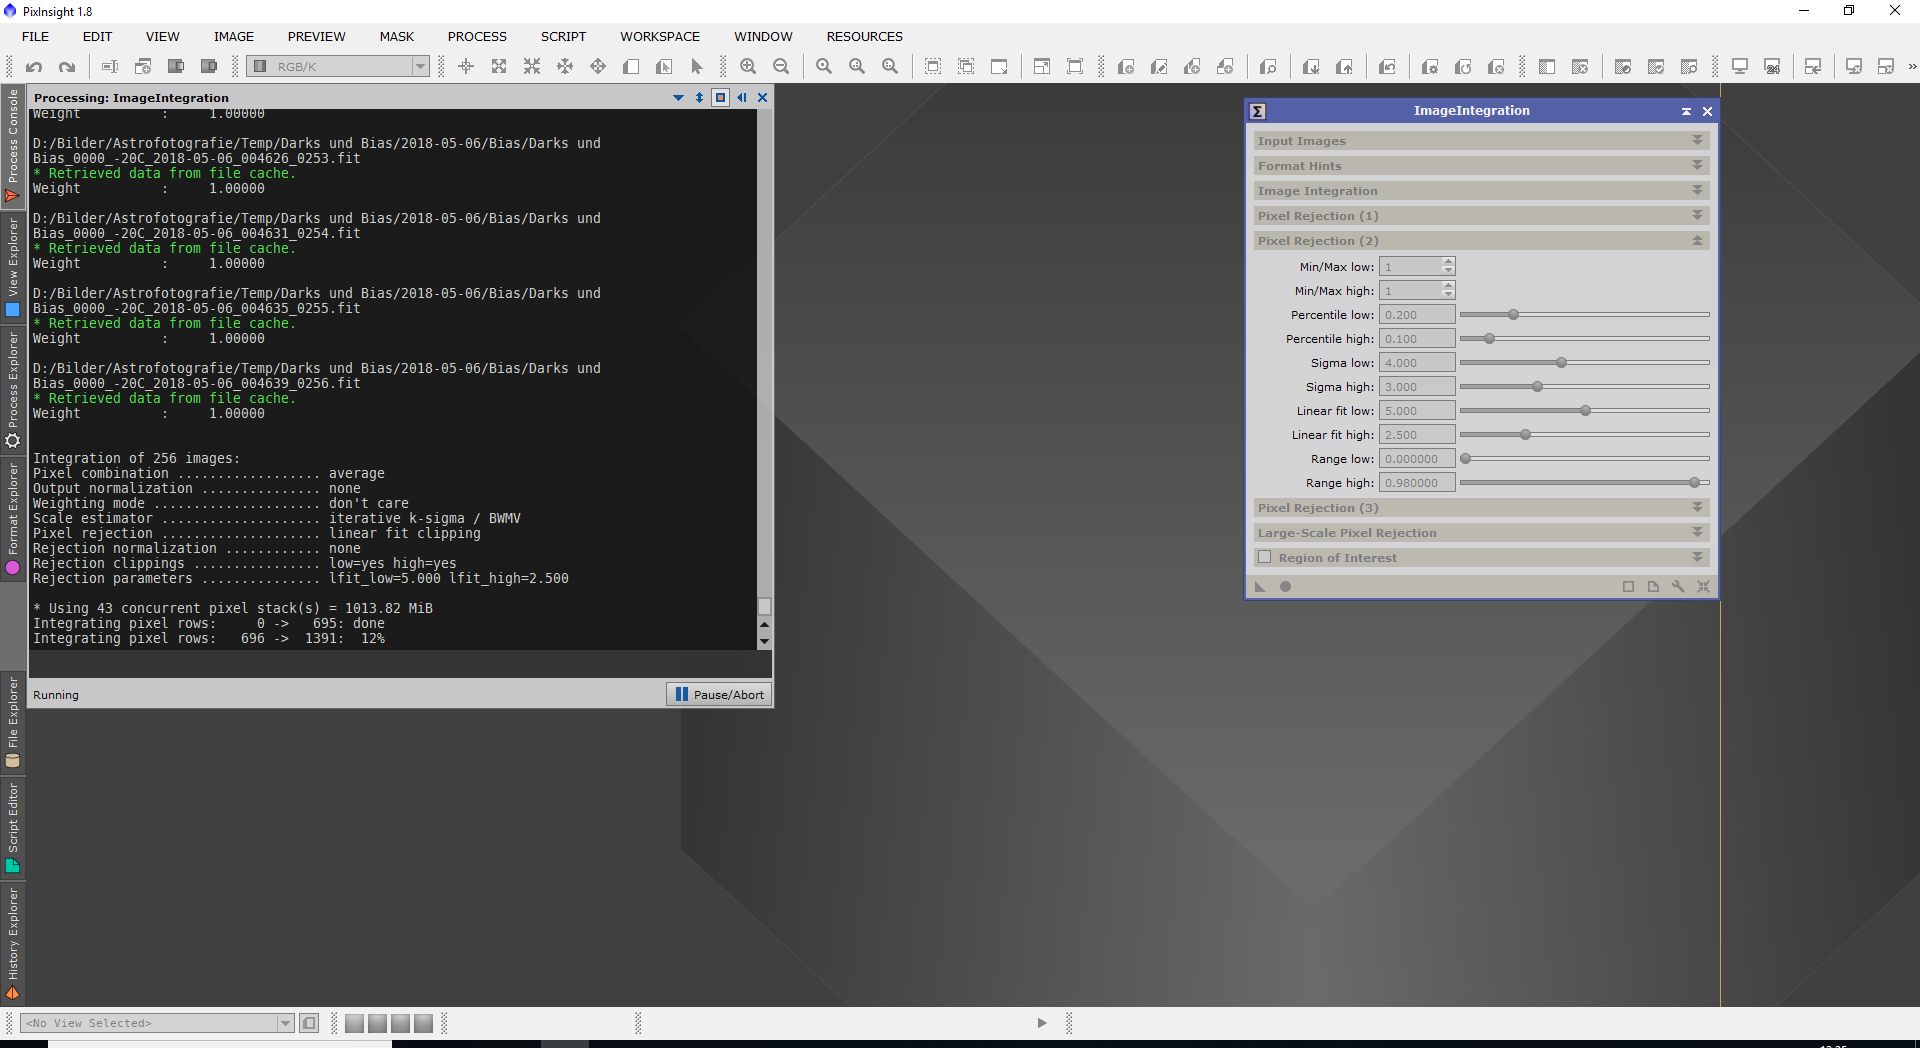Open the SCRIPT menu
The height and width of the screenshot is (1048, 1920).
(x=563, y=36)
